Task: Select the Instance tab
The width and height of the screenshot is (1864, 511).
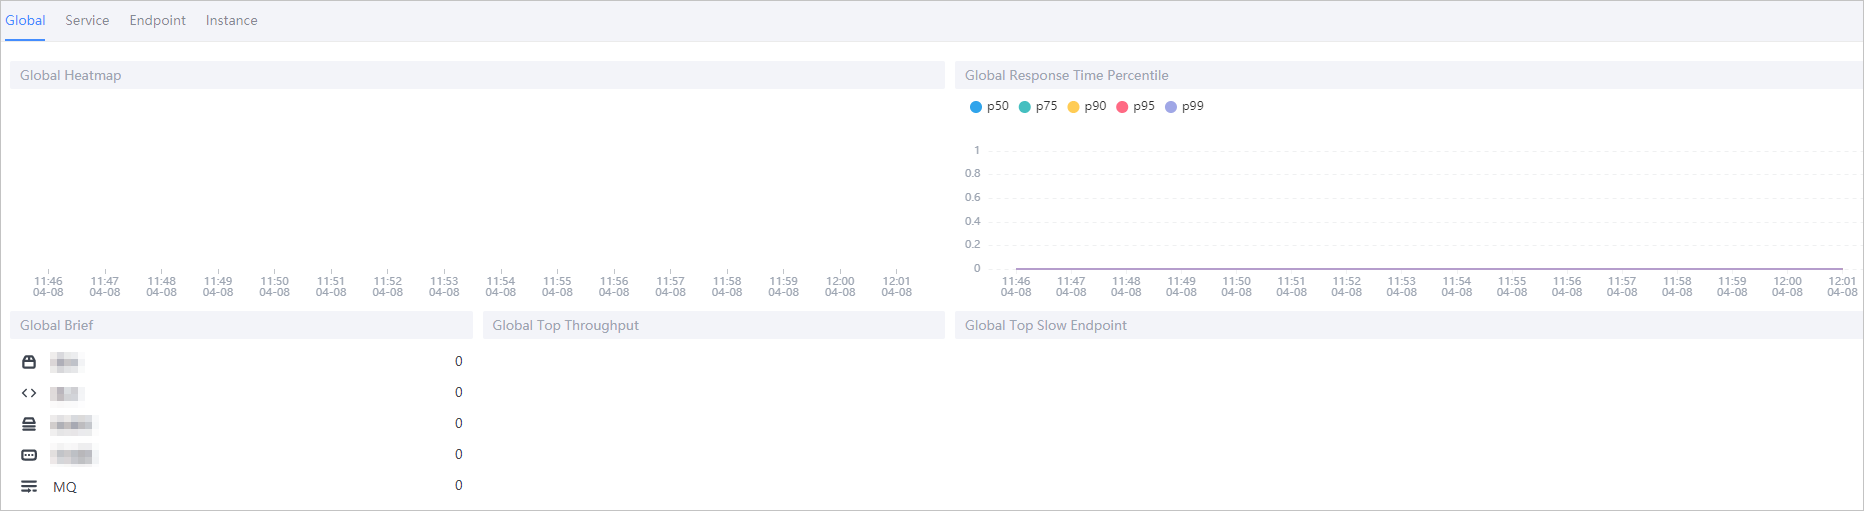Action: 231,20
